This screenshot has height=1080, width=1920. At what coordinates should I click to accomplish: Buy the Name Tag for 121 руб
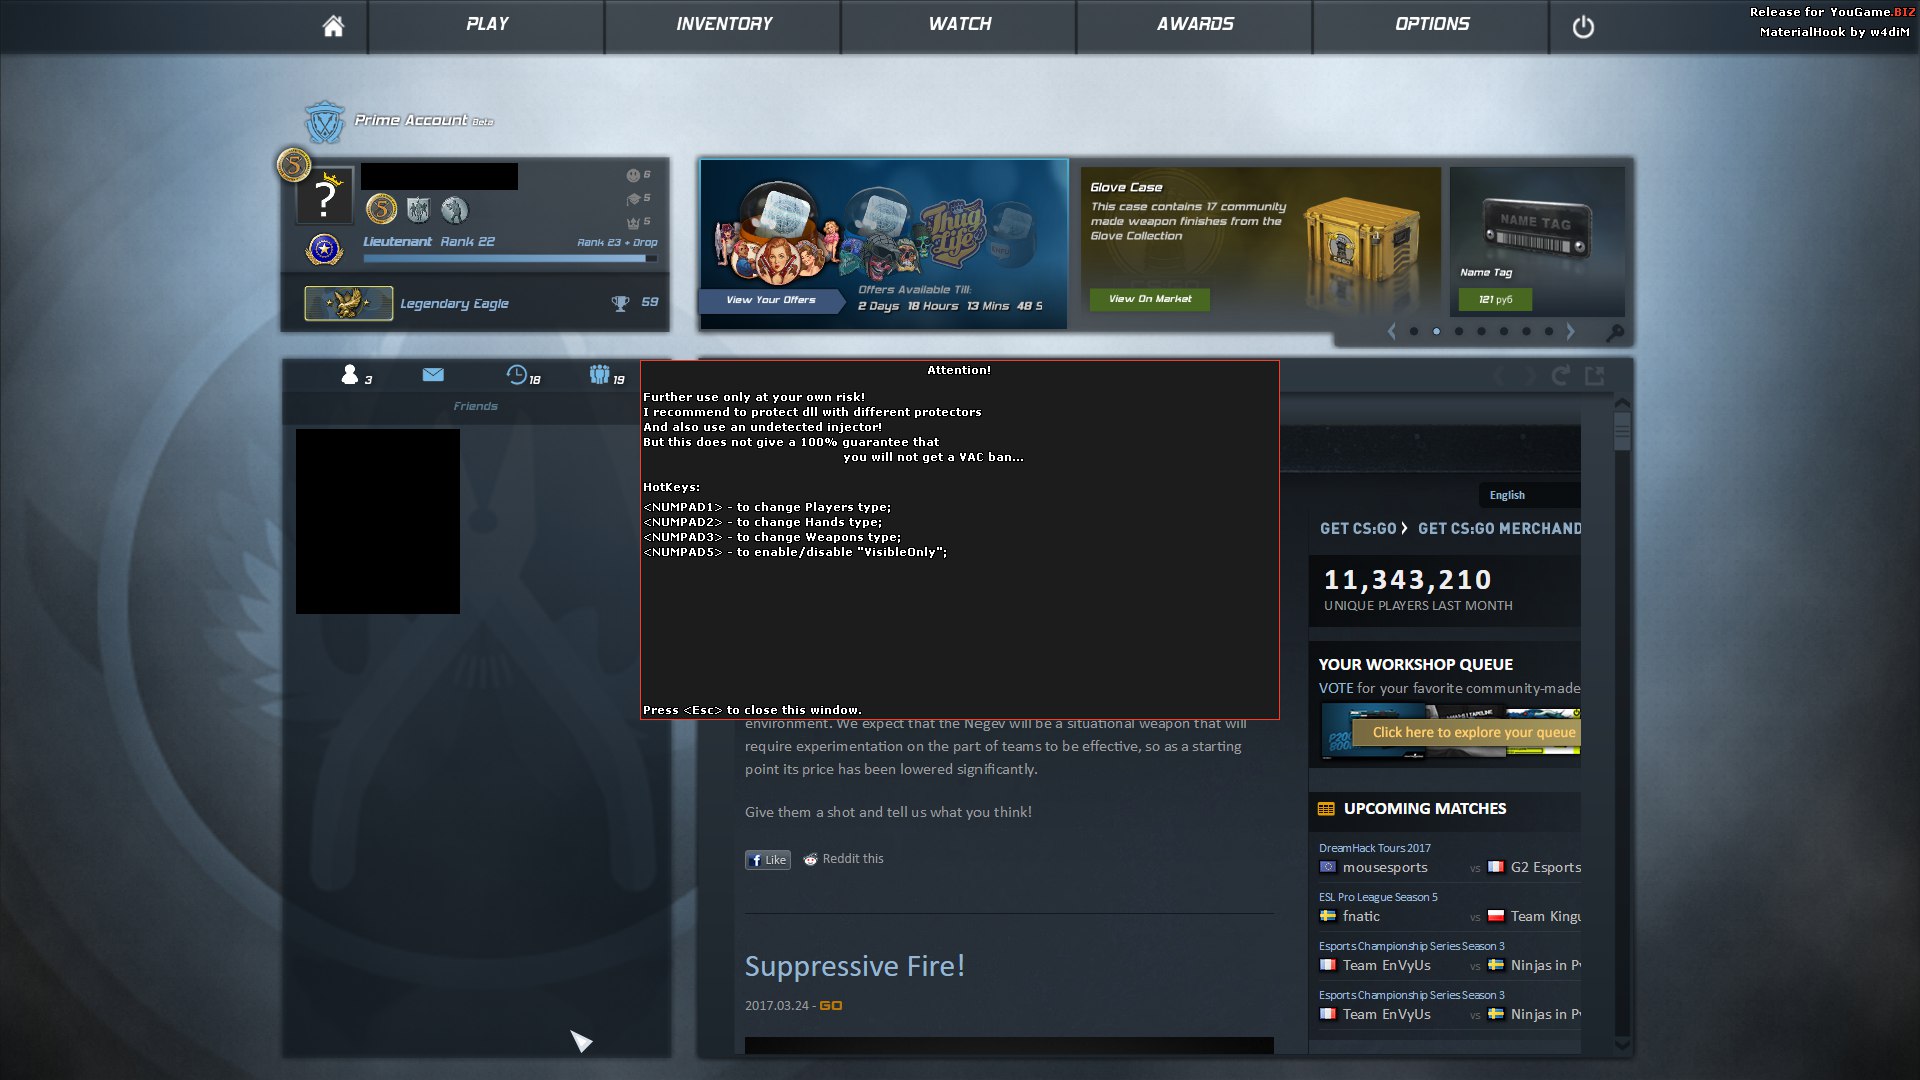[x=1495, y=299]
